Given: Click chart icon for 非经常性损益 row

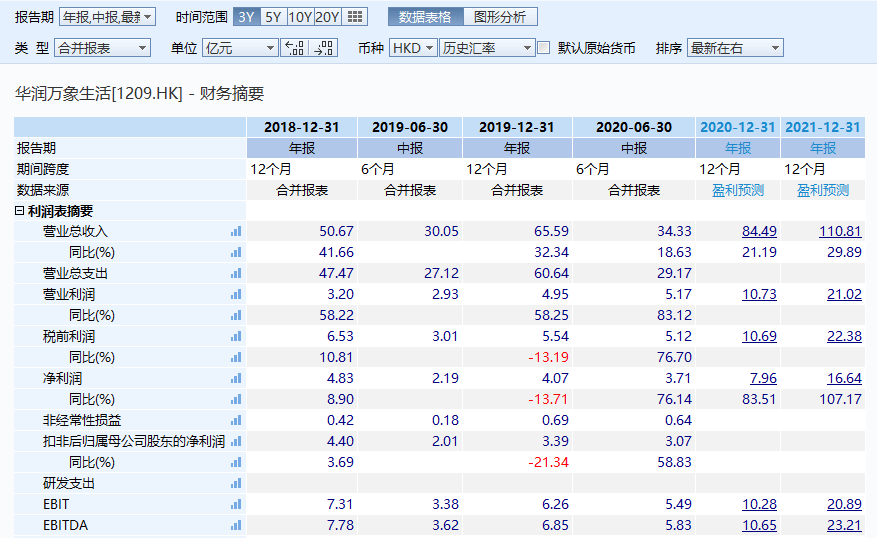Looking at the screenshot, I should (236, 420).
